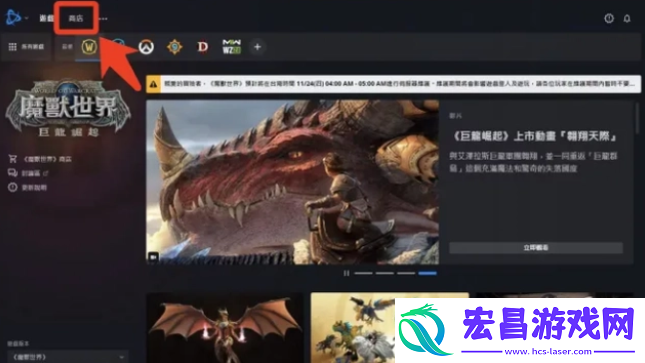The image size is (645, 363).
Task: Read the 《魔獸世界》 maintenance notice banner text
Action: 399,84
